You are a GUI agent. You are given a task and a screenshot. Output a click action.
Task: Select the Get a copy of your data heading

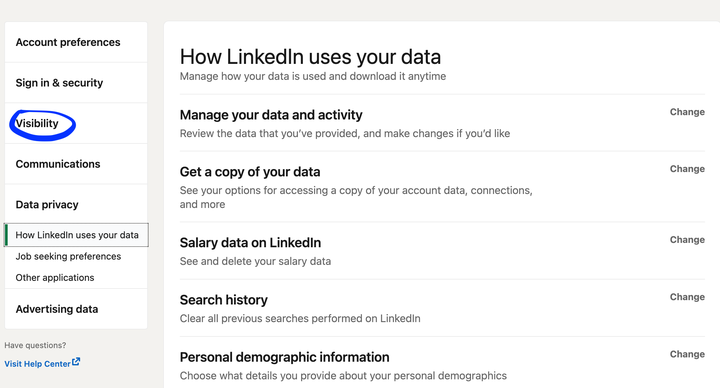click(250, 172)
